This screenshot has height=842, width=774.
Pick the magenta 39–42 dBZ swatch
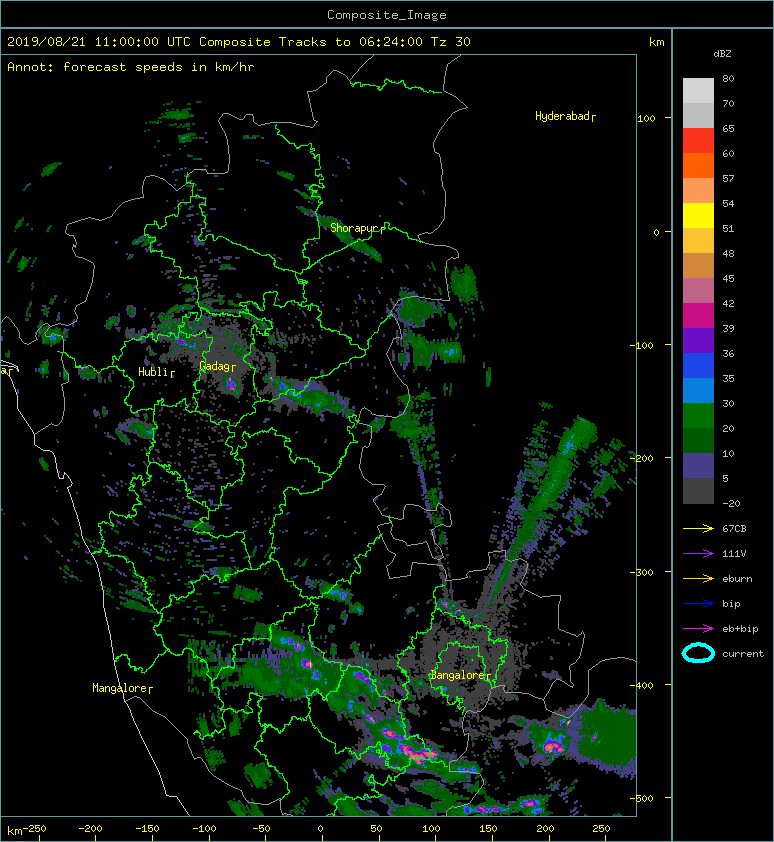(698, 316)
